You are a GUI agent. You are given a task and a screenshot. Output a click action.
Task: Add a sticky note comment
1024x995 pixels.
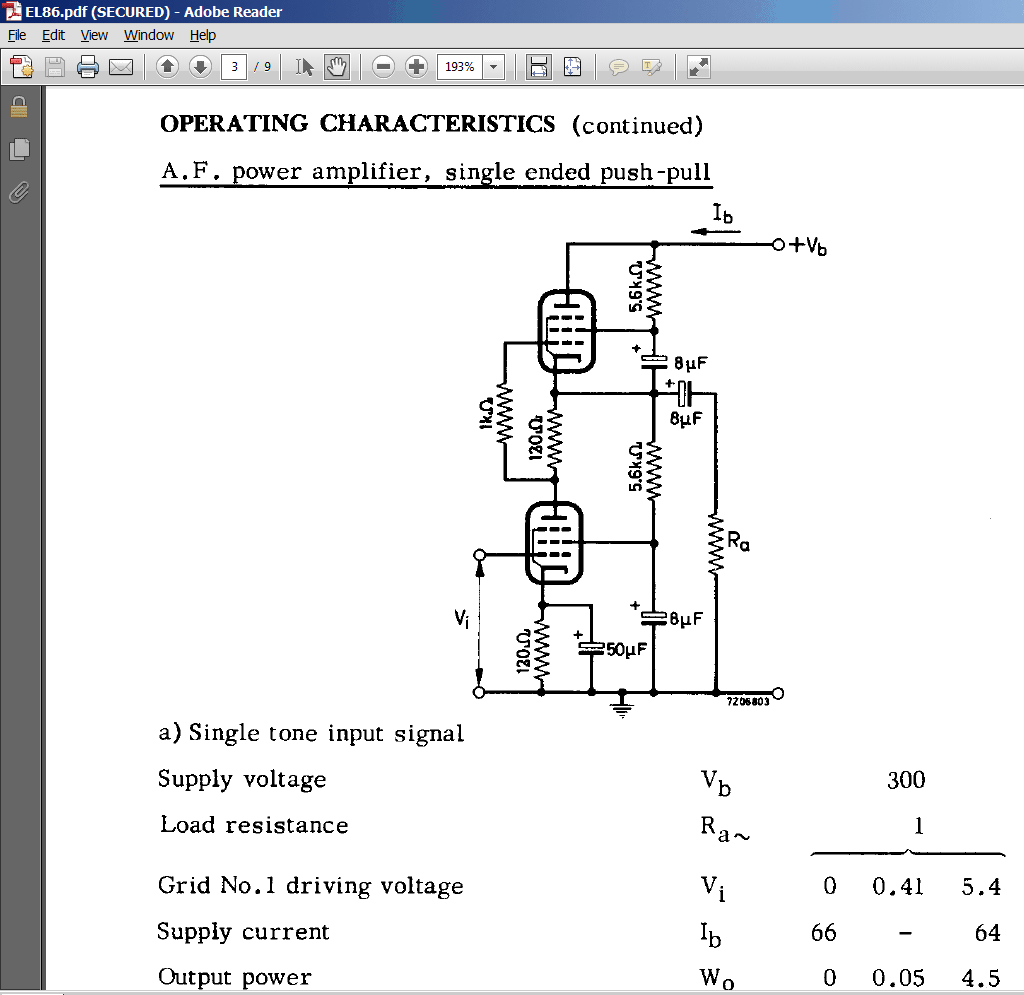point(618,67)
